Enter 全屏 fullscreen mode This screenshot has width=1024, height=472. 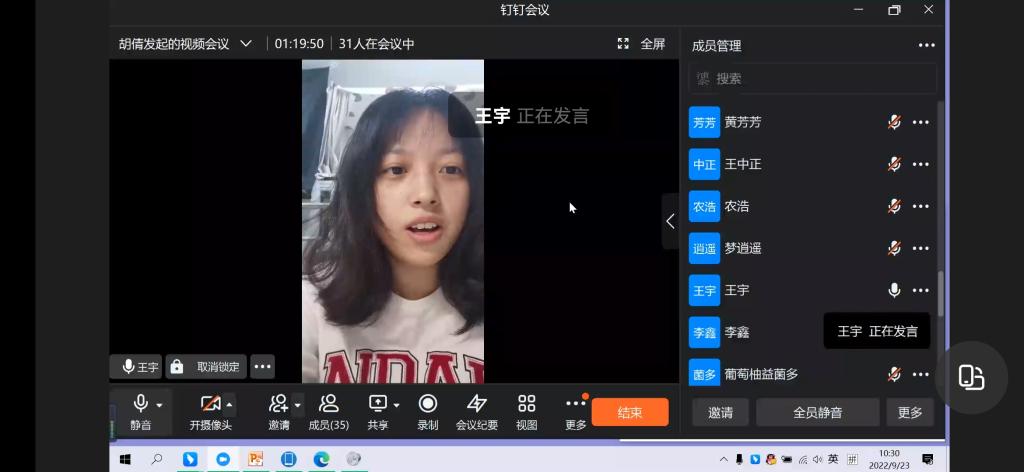pos(641,44)
